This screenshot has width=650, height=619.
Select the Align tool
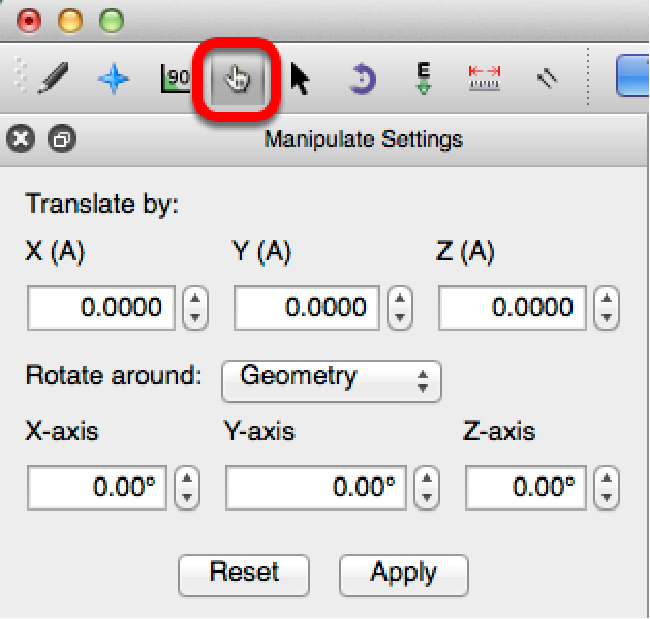(545, 79)
